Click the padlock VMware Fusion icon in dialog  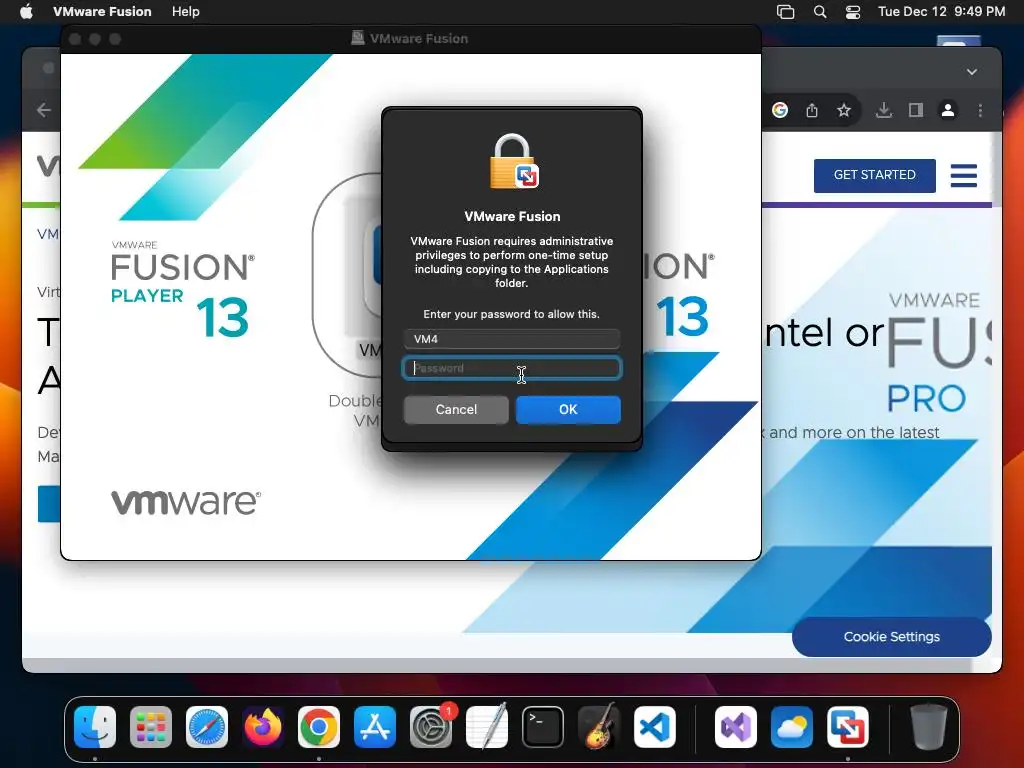coord(513,161)
